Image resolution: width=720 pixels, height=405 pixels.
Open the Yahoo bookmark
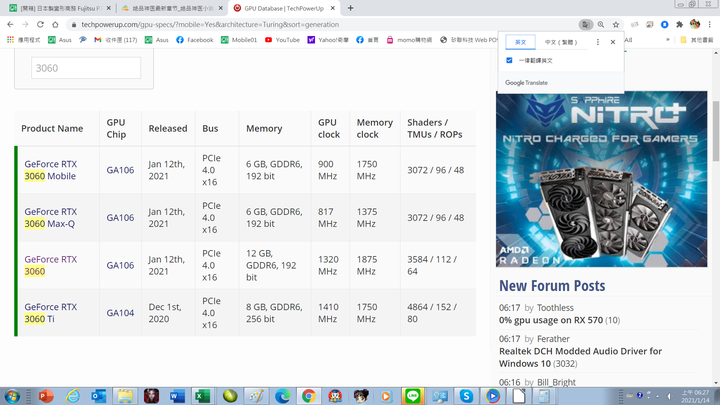328,40
